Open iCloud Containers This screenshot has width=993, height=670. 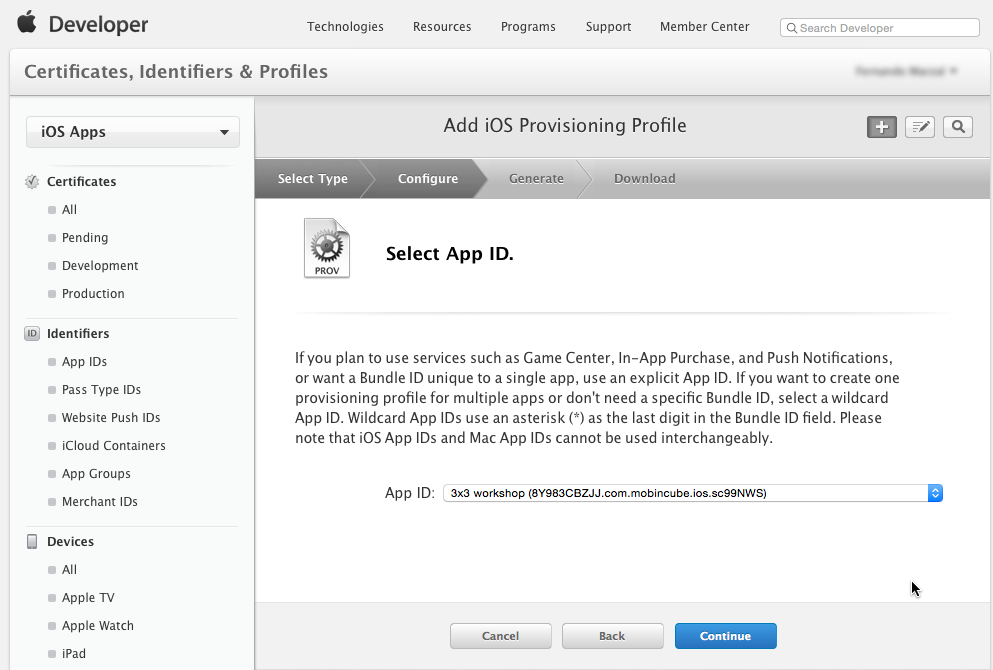click(x=113, y=445)
